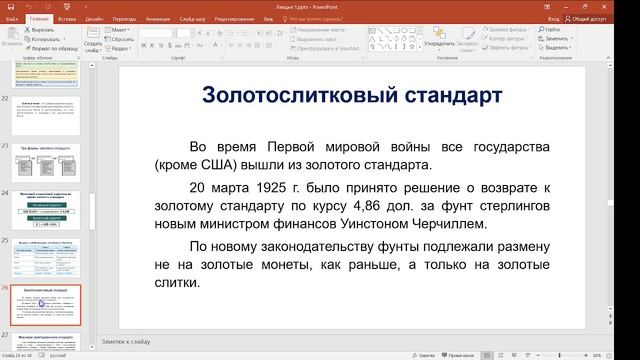Click Increase Font Size icon

[200, 33]
